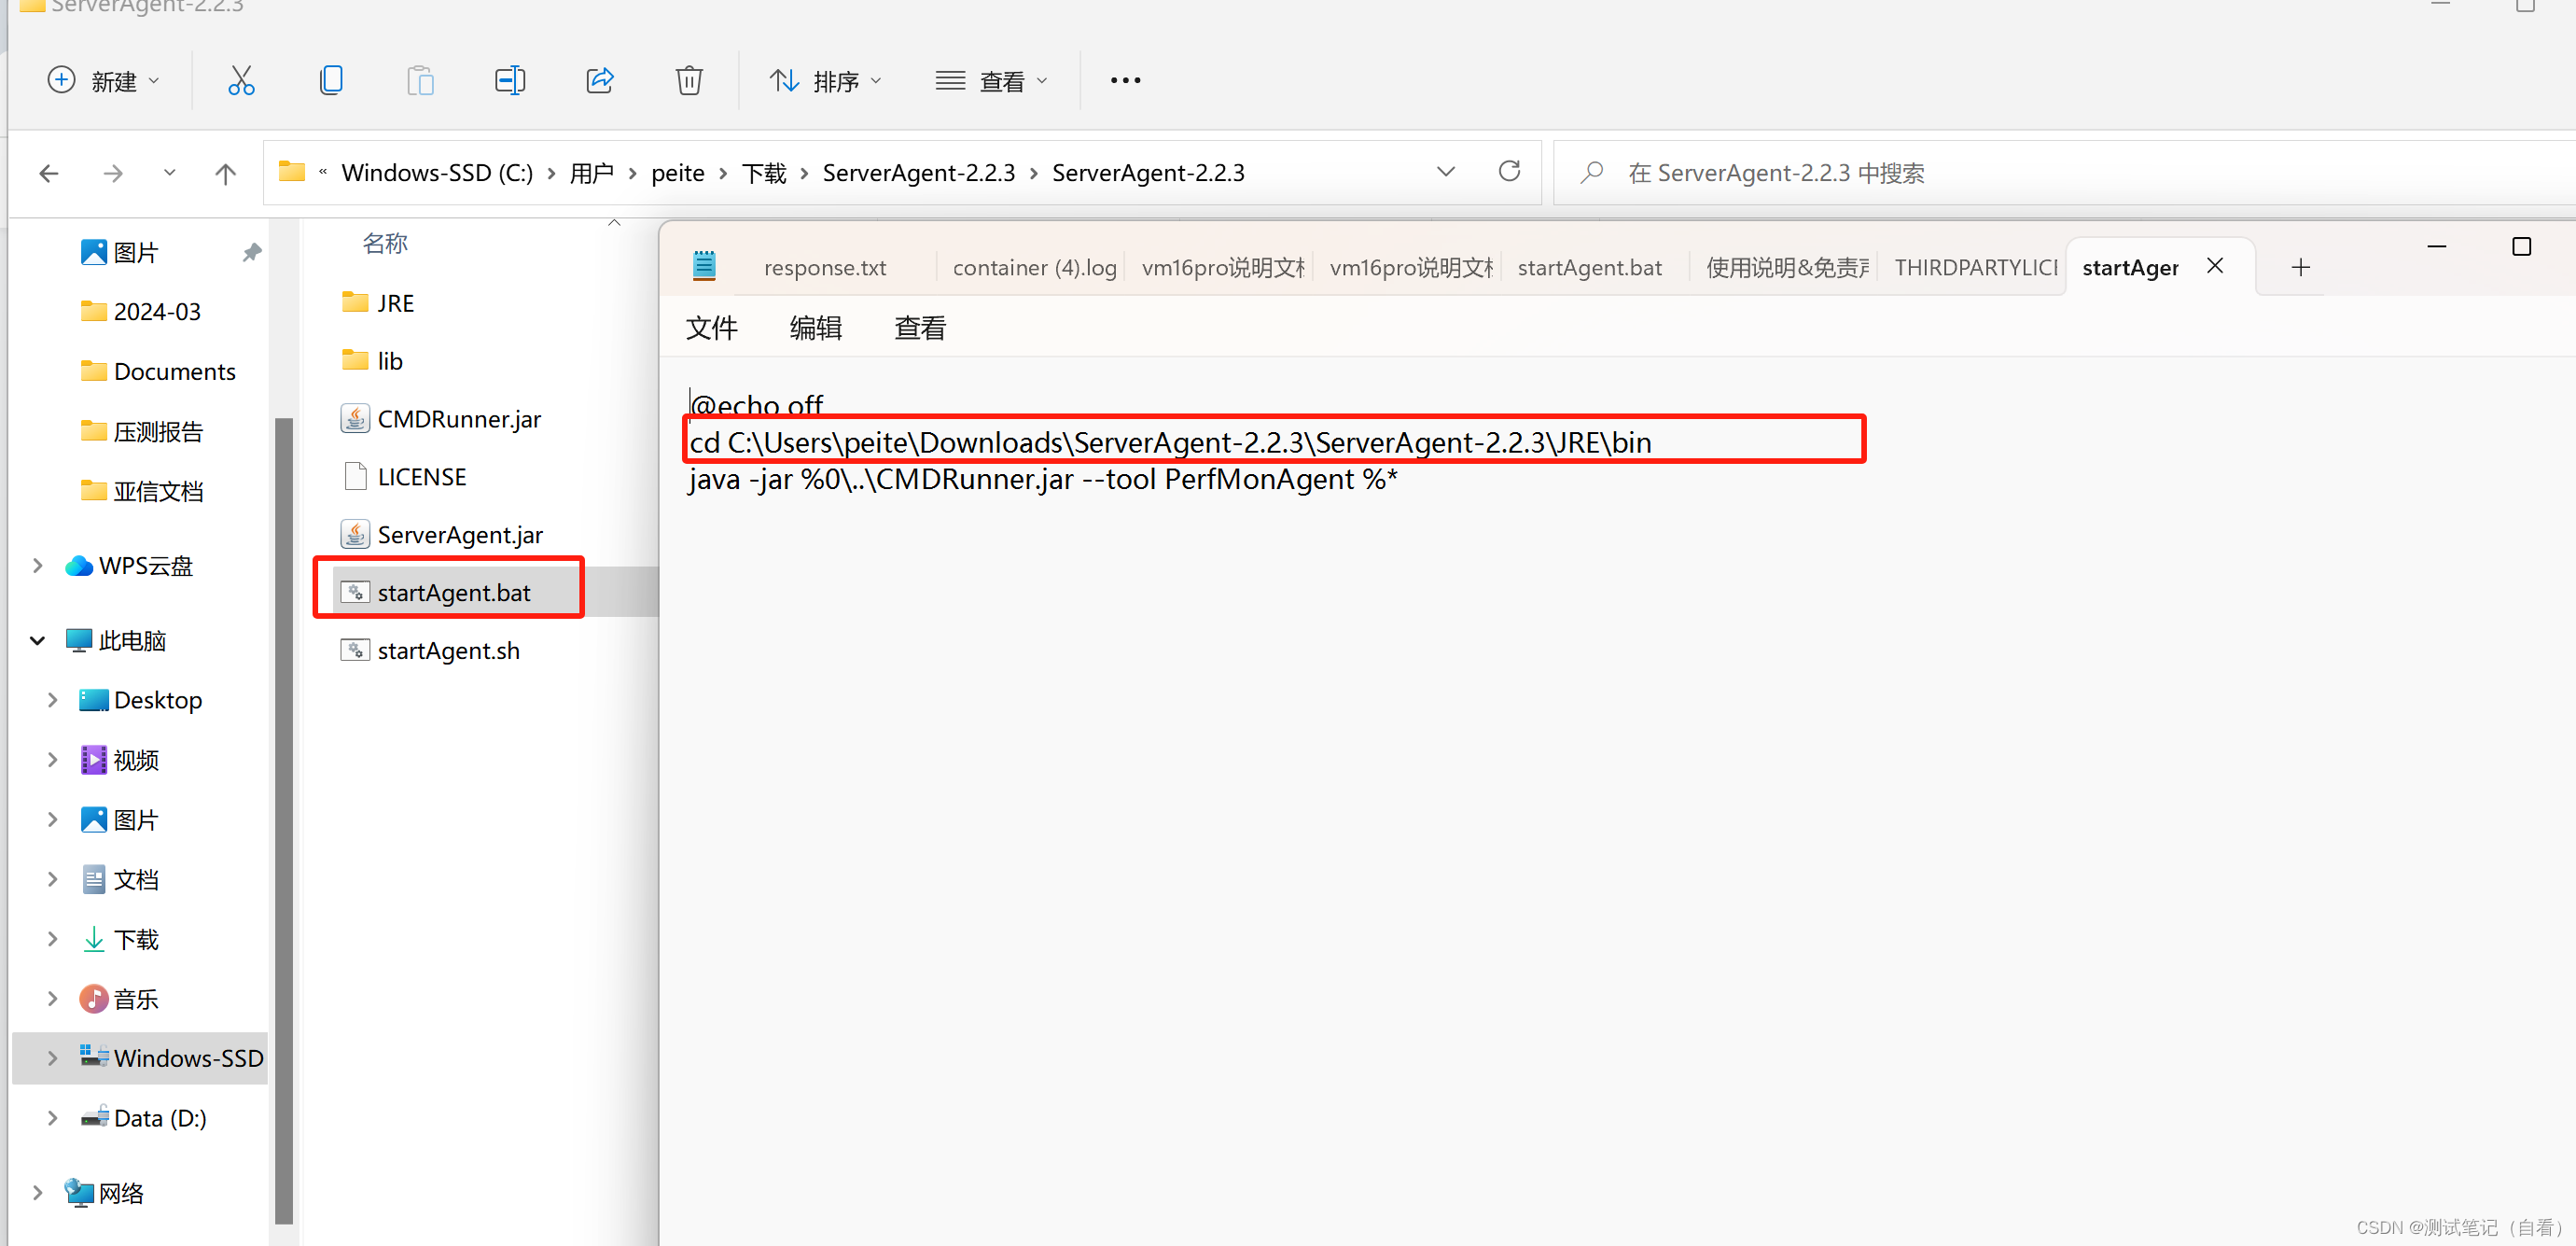
Task: Switch to the startAgent.bat tab
Action: click(1590, 268)
